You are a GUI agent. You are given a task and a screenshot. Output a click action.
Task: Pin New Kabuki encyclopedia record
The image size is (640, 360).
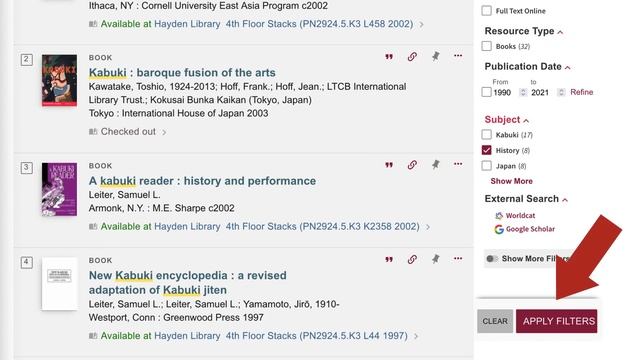[436, 259]
